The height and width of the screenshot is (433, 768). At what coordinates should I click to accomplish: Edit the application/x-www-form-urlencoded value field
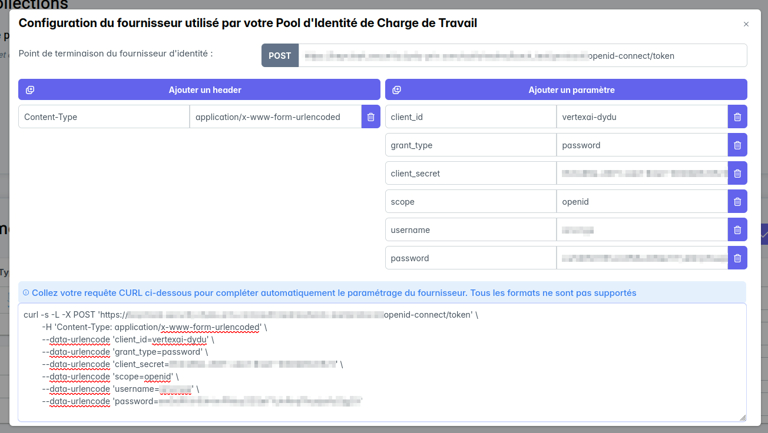pos(275,117)
